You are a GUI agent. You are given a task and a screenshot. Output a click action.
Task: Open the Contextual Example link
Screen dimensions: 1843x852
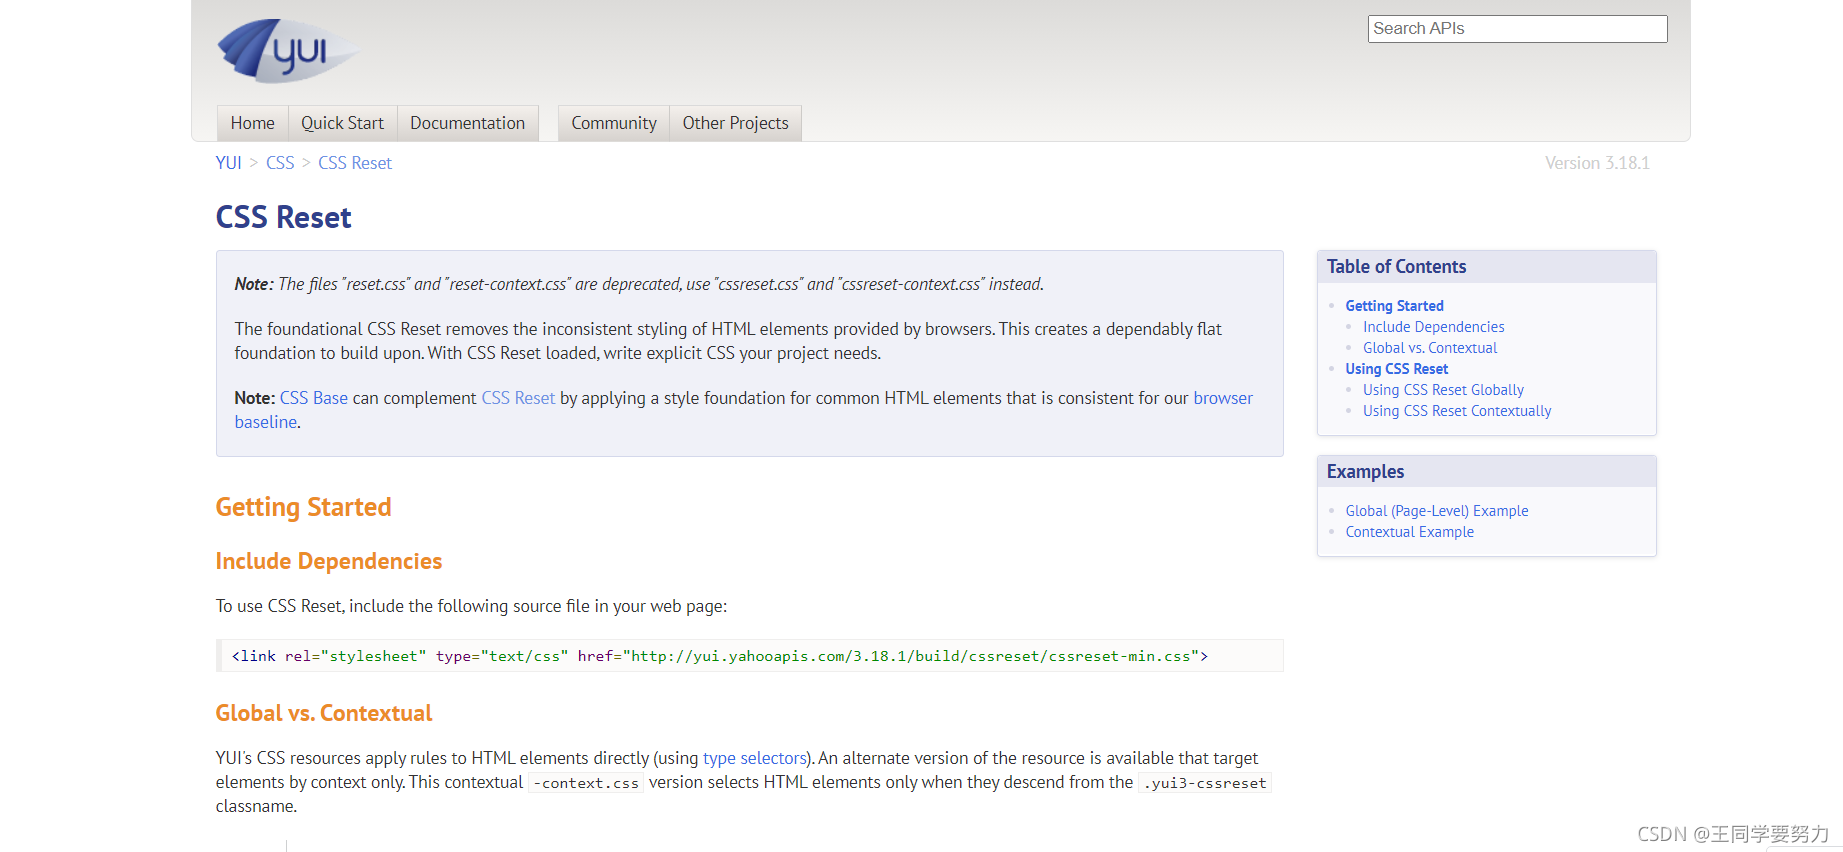pos(1409,532)
